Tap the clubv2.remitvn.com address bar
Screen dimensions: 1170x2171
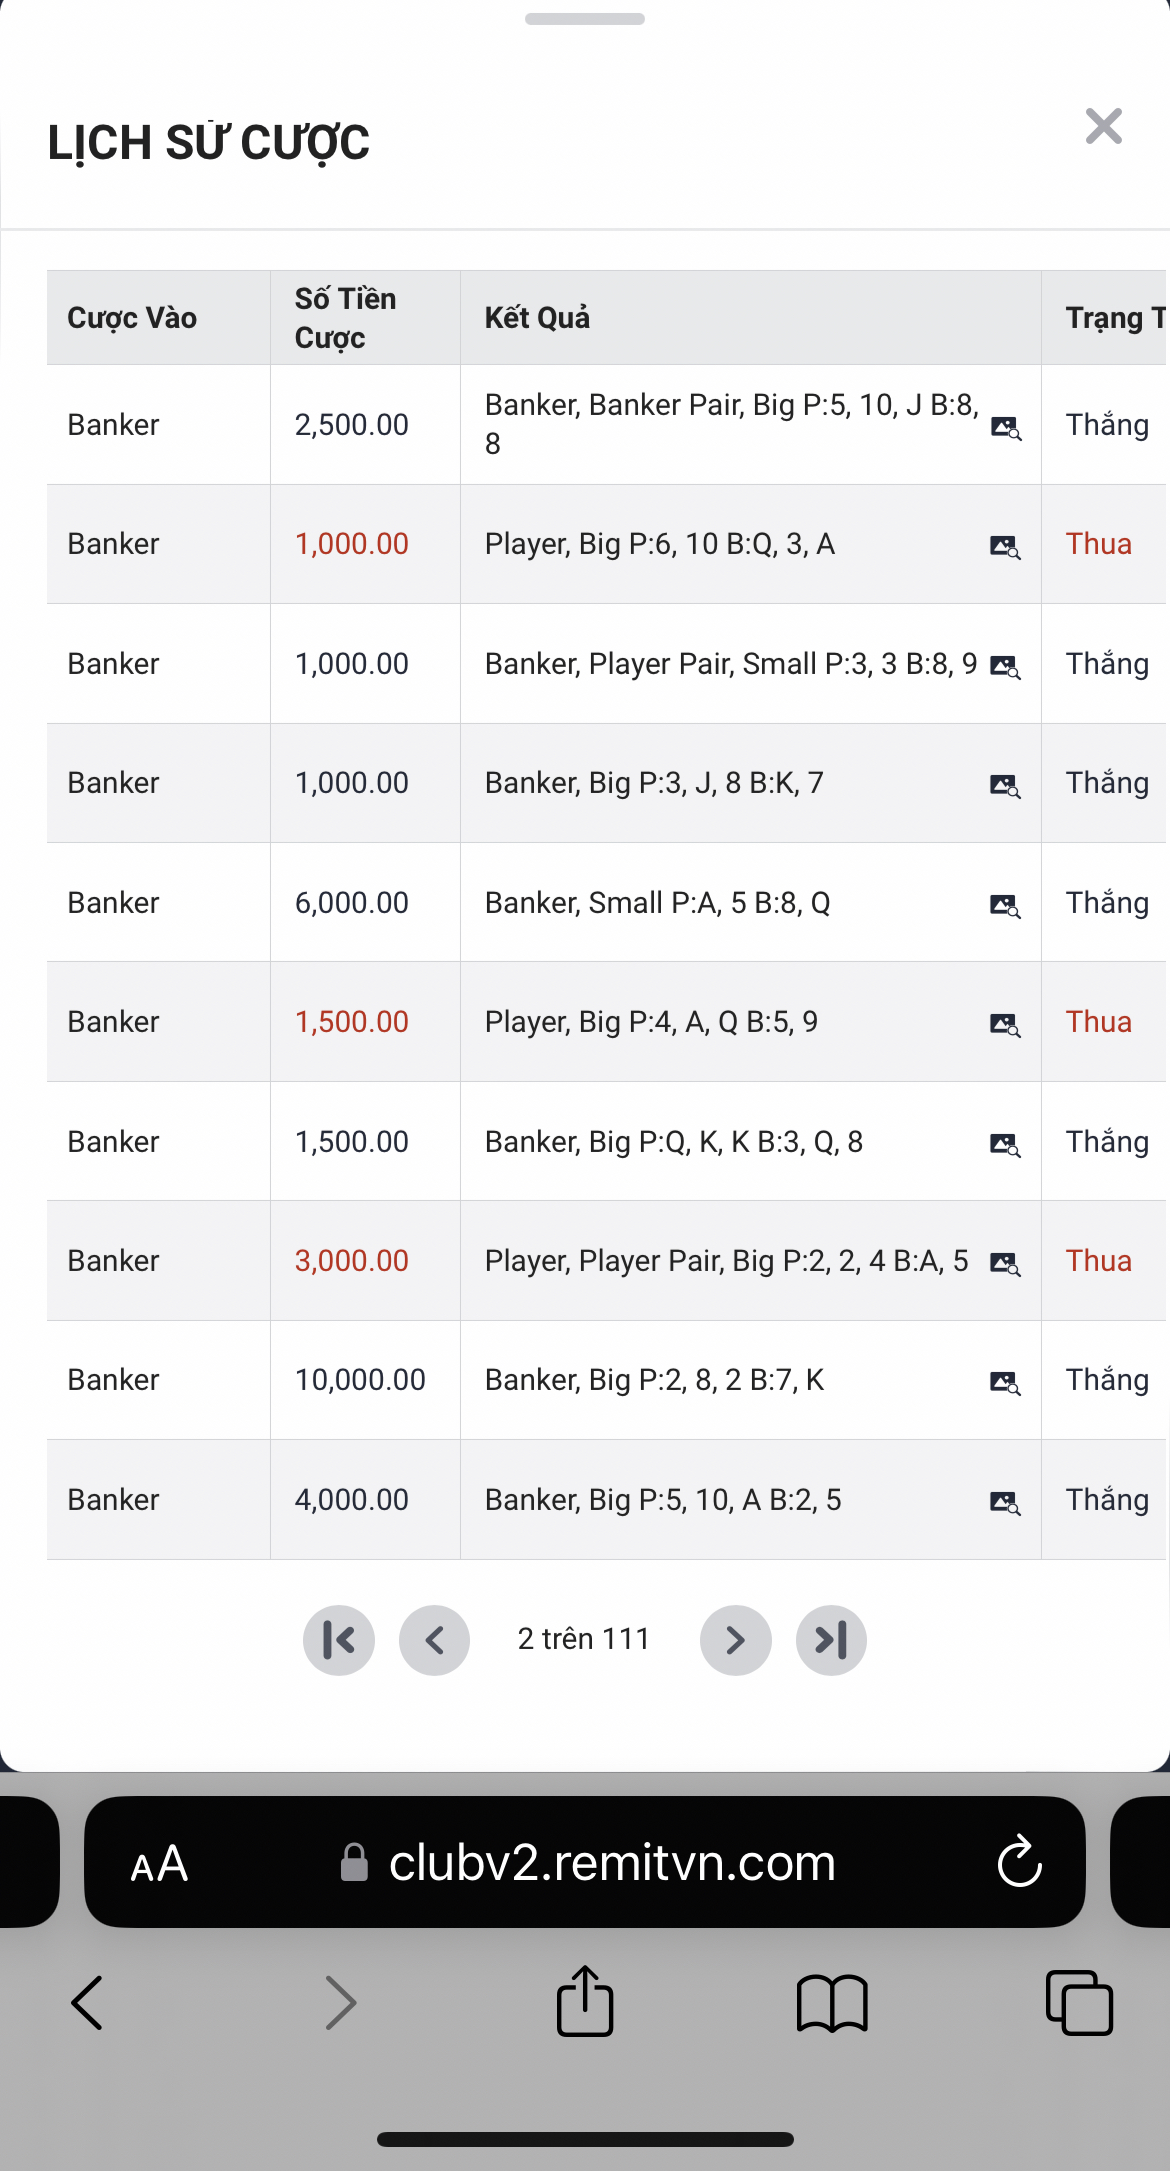click(x=610, y=1862)
